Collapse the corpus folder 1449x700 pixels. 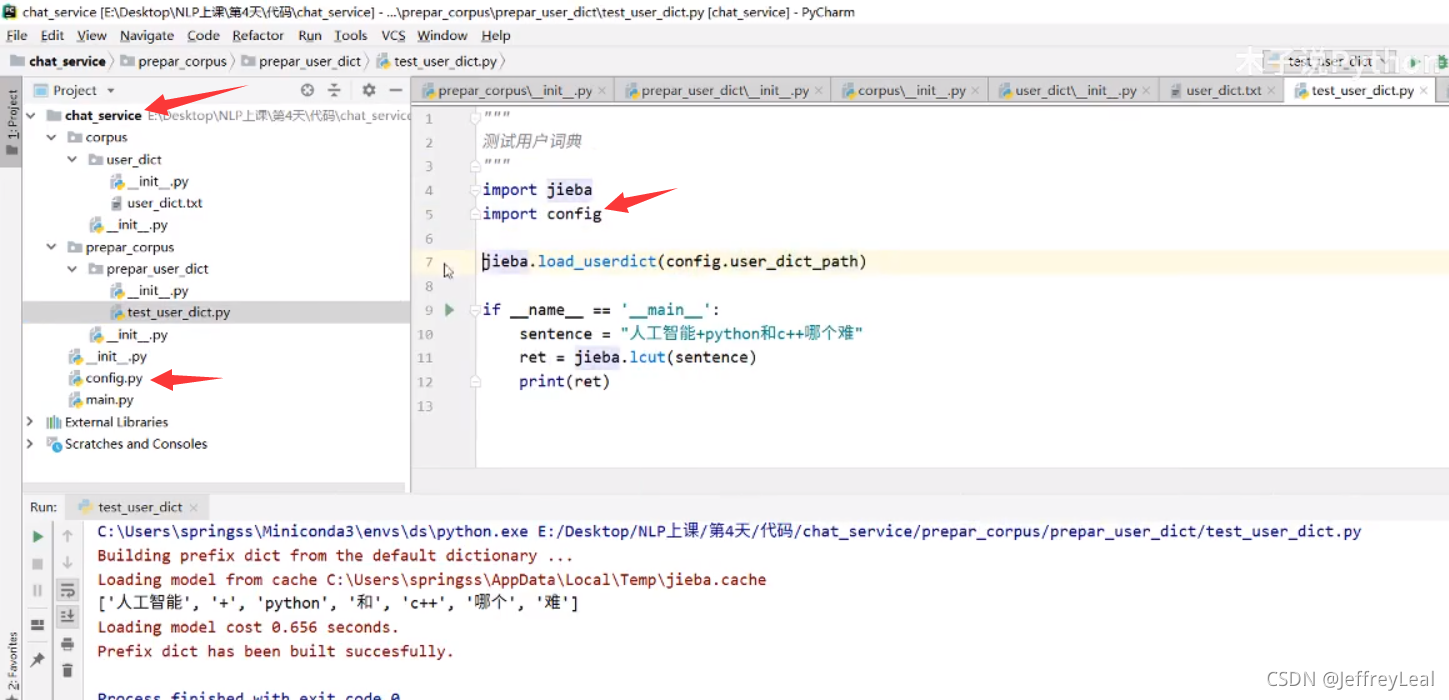tap(52, 137)
